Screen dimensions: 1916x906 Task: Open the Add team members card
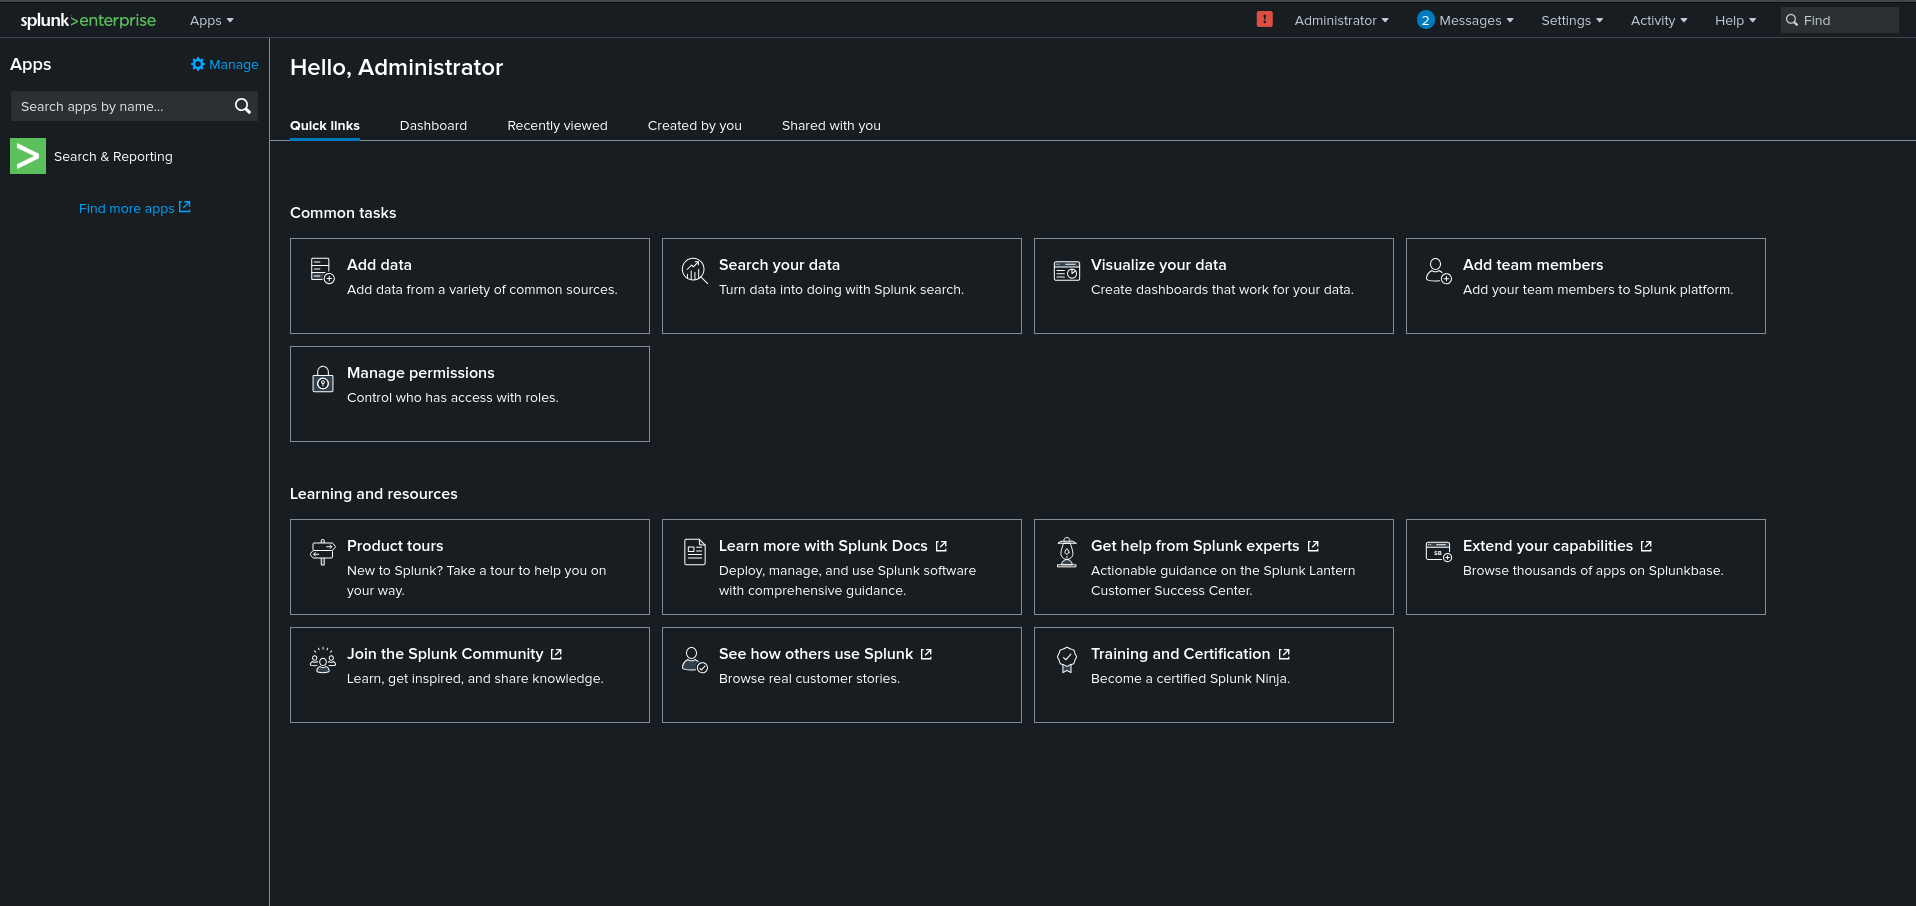(1586, 286)
